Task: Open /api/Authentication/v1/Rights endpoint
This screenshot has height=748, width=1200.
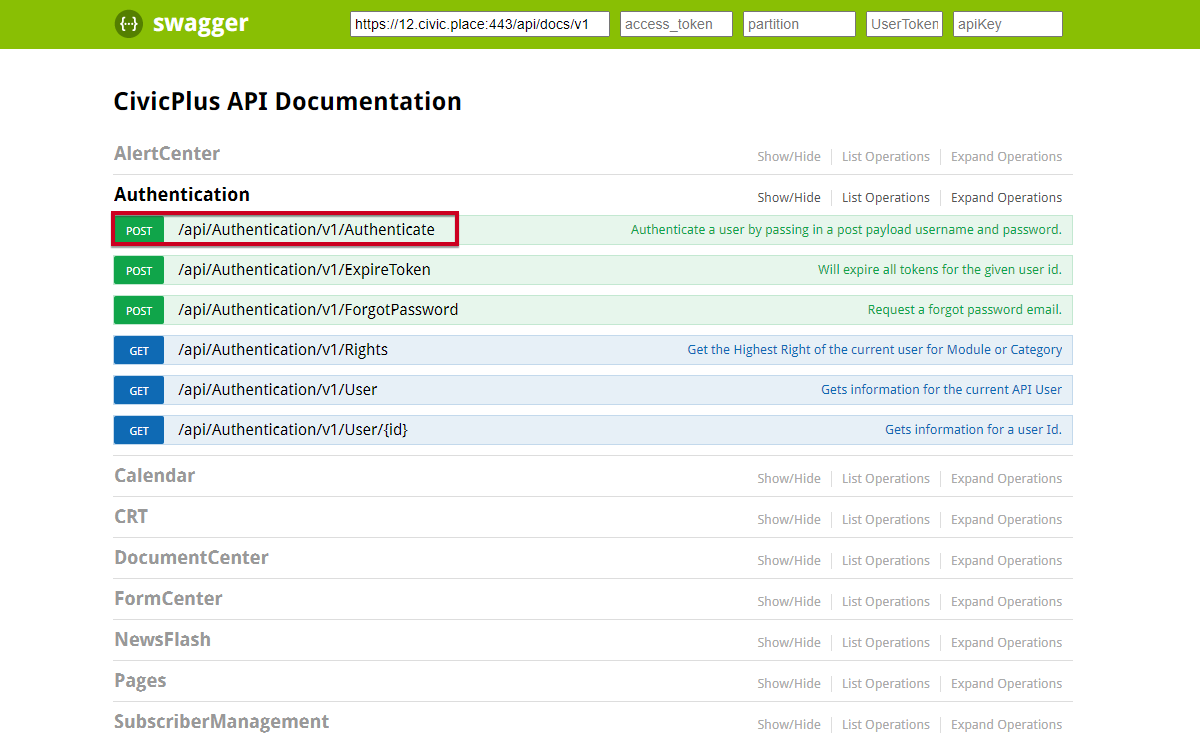Action: pyautogui.click(x=283, y=350)
